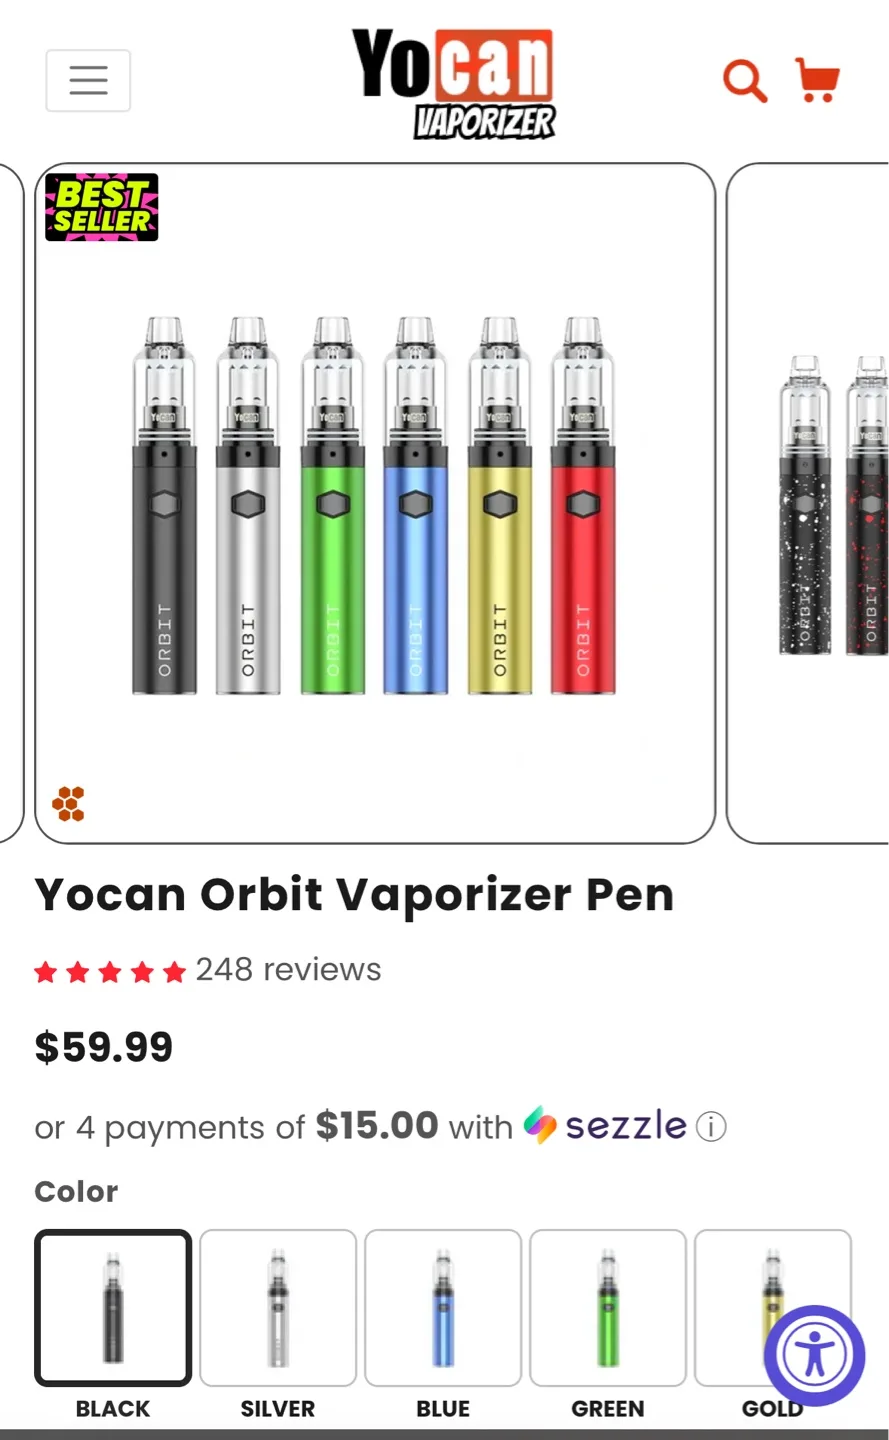Image resolution: width=889 pixels, height=1440 pixels.
Task: Click the Yocan Vaporizer logo
Action: click(452, 82)
